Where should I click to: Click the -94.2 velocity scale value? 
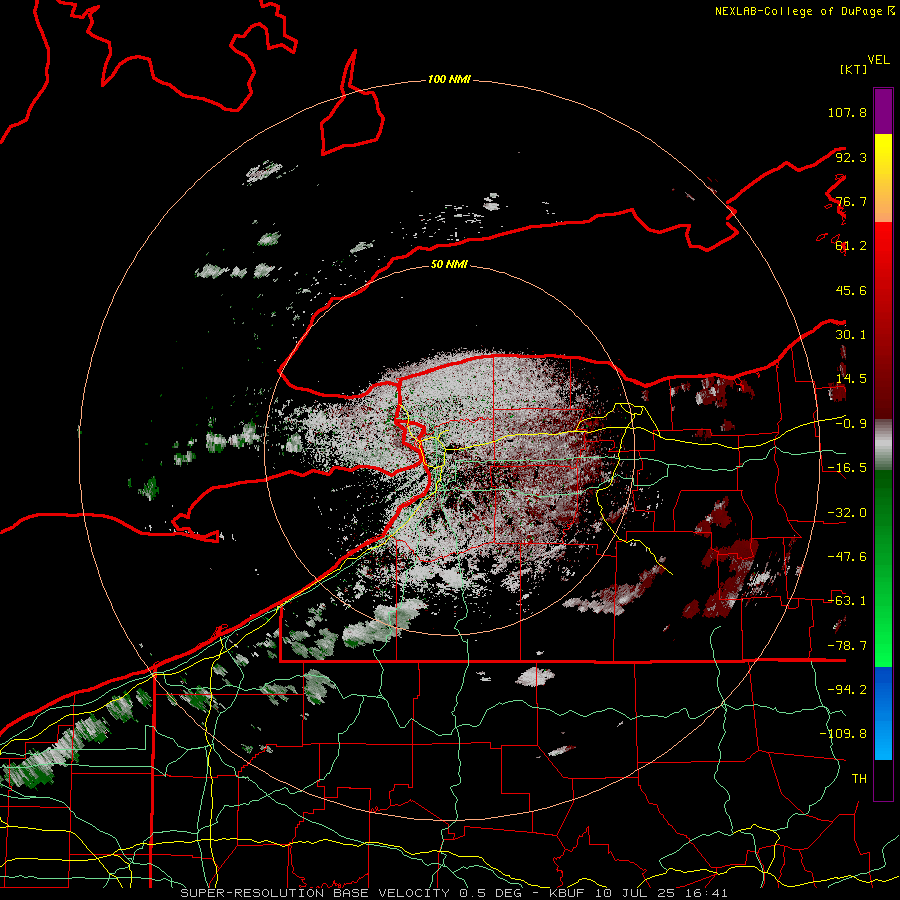pos(847,690)
